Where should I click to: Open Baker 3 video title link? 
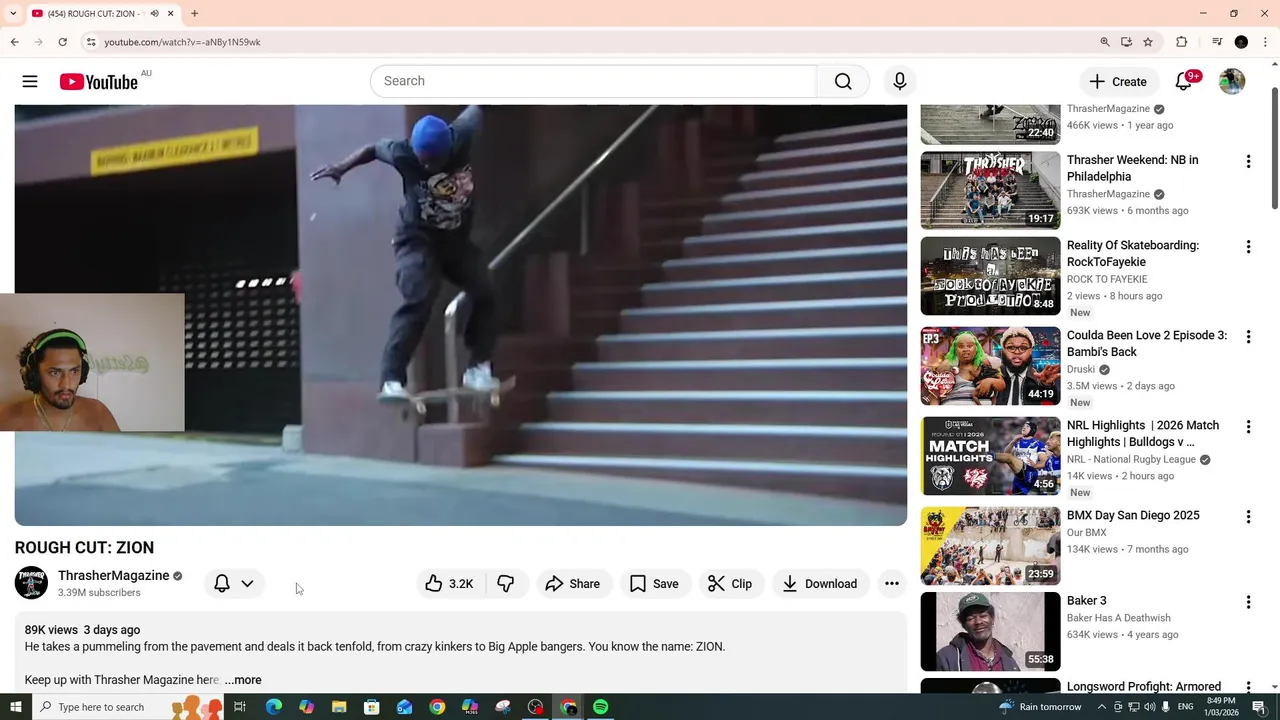(x=1087, y=601)
